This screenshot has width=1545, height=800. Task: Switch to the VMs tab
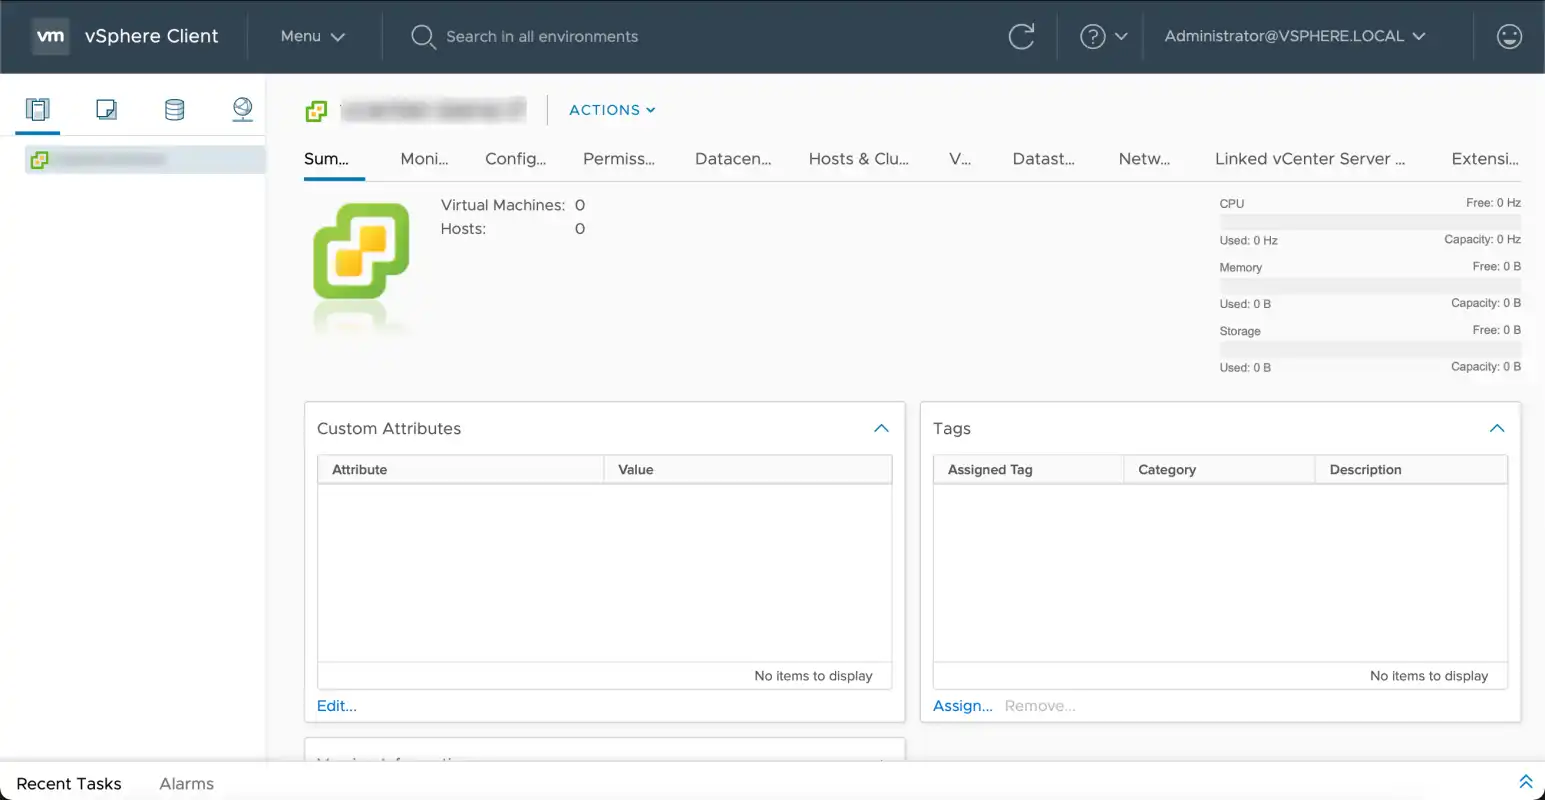960,159
